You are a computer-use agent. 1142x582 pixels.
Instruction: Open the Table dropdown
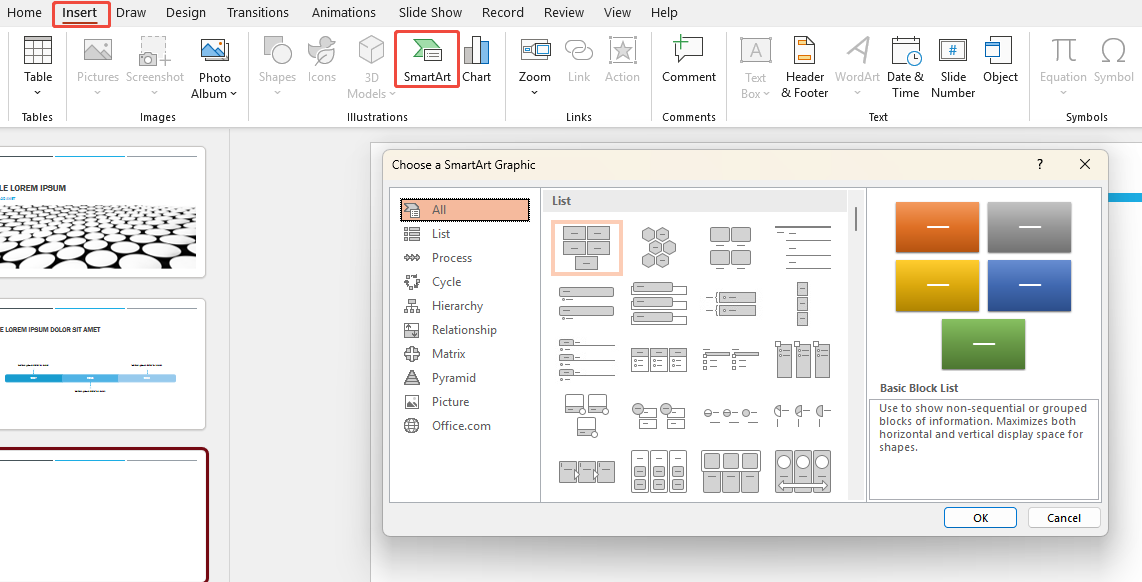(x=38, y=93)
